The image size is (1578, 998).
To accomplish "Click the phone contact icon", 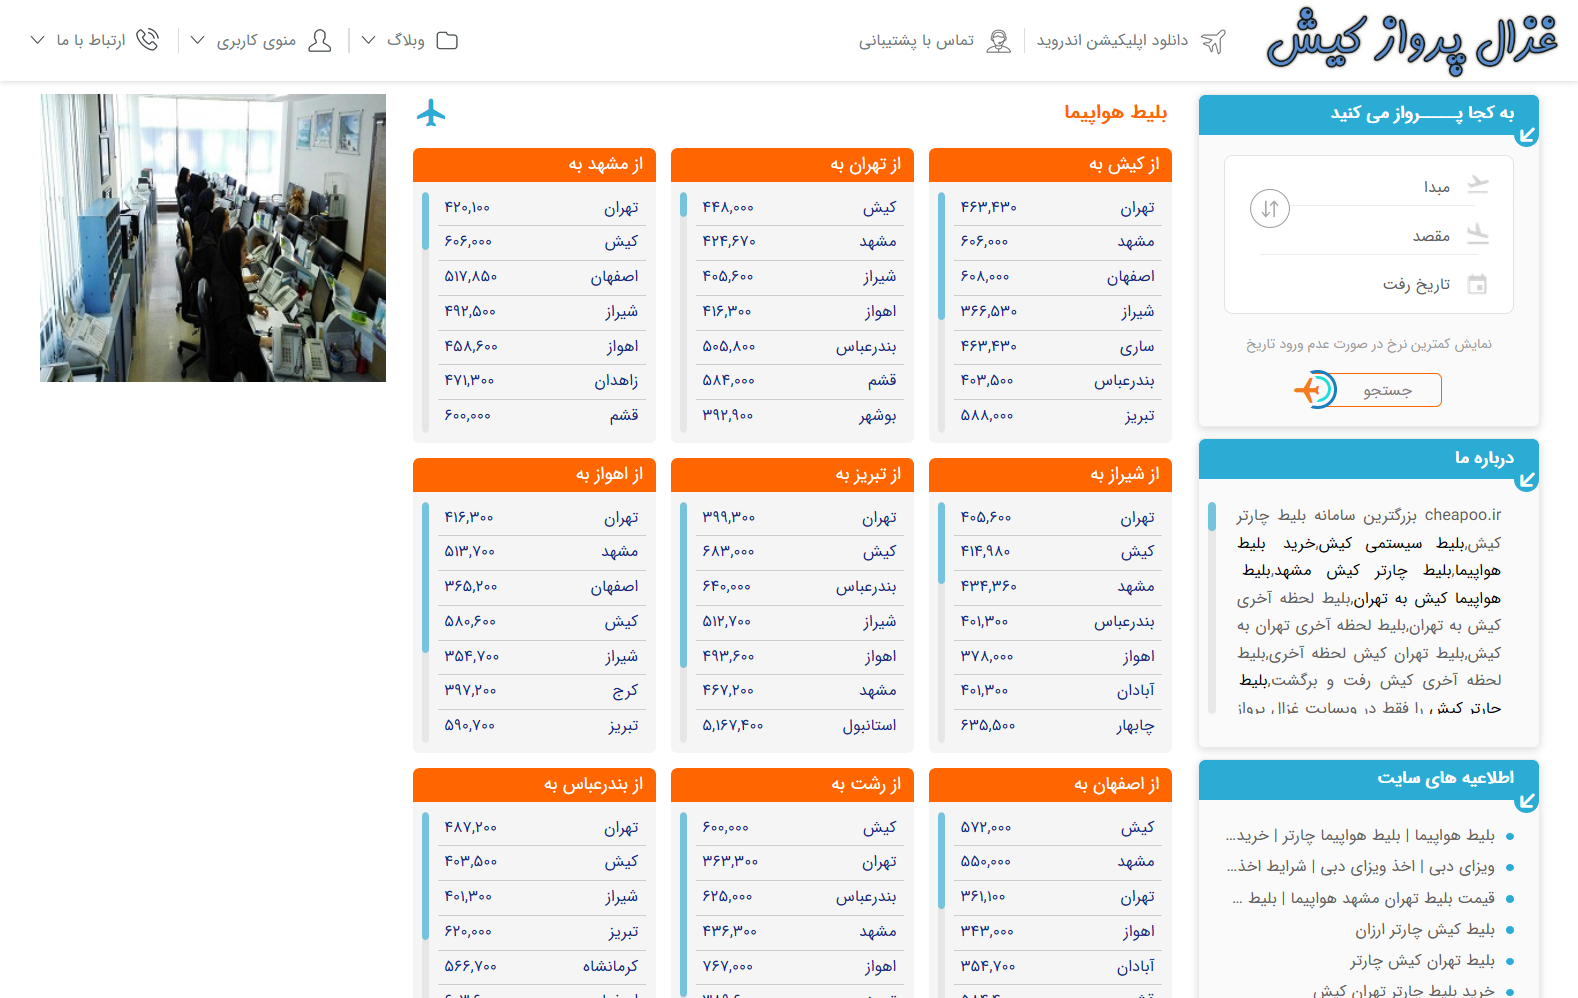I will tap(148, 40).
